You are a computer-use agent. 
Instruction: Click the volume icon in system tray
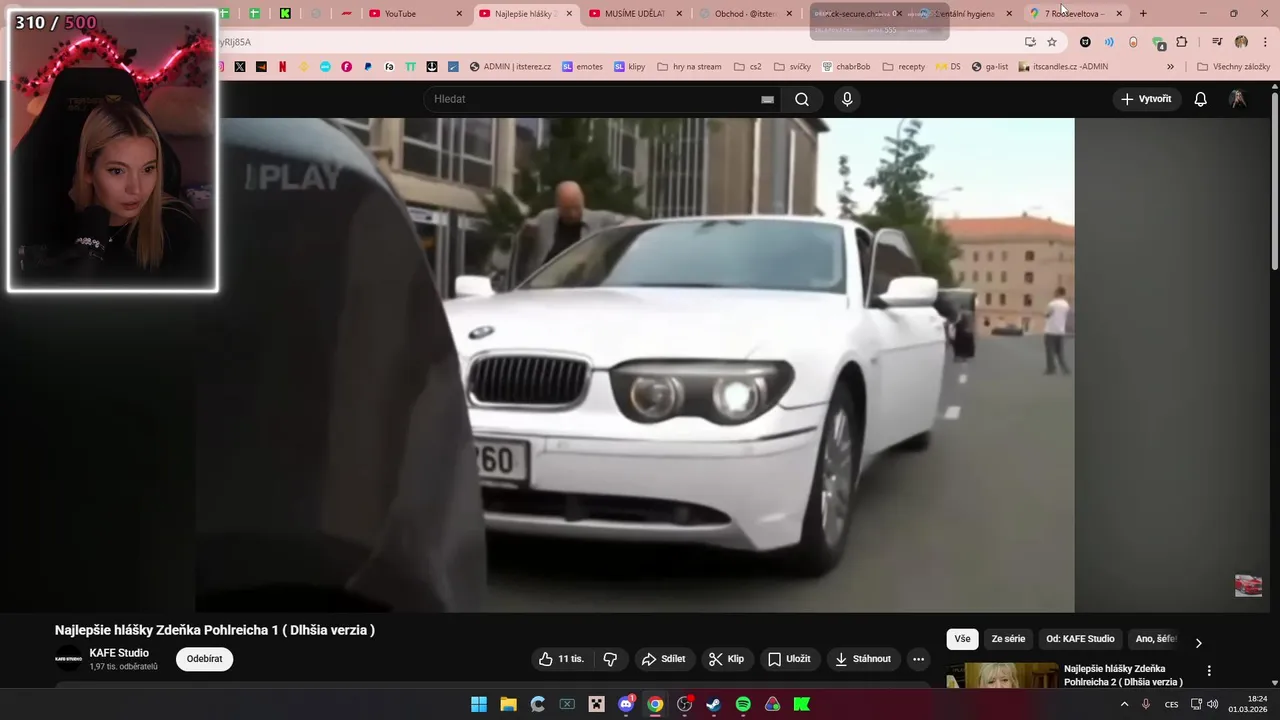(1213, 704)
